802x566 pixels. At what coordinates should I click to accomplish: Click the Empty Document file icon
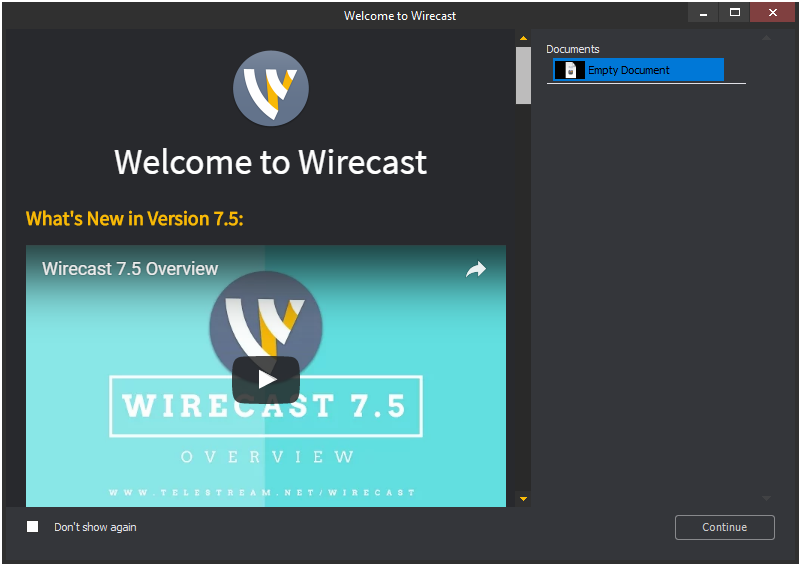[570, 70]
